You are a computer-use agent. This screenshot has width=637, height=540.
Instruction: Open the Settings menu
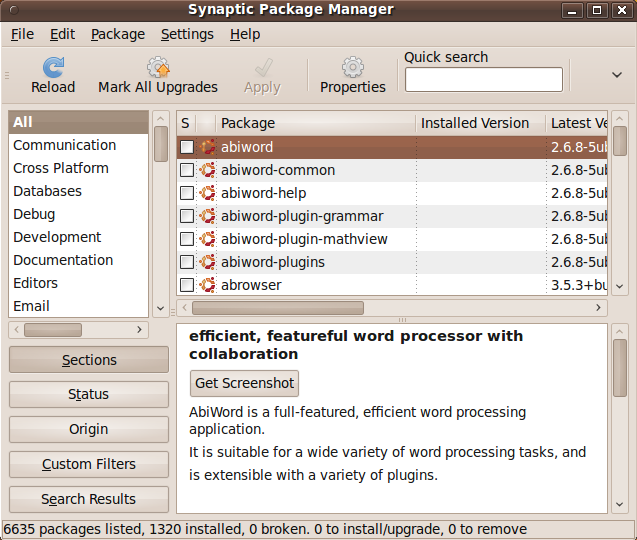[x=187, y=34]
